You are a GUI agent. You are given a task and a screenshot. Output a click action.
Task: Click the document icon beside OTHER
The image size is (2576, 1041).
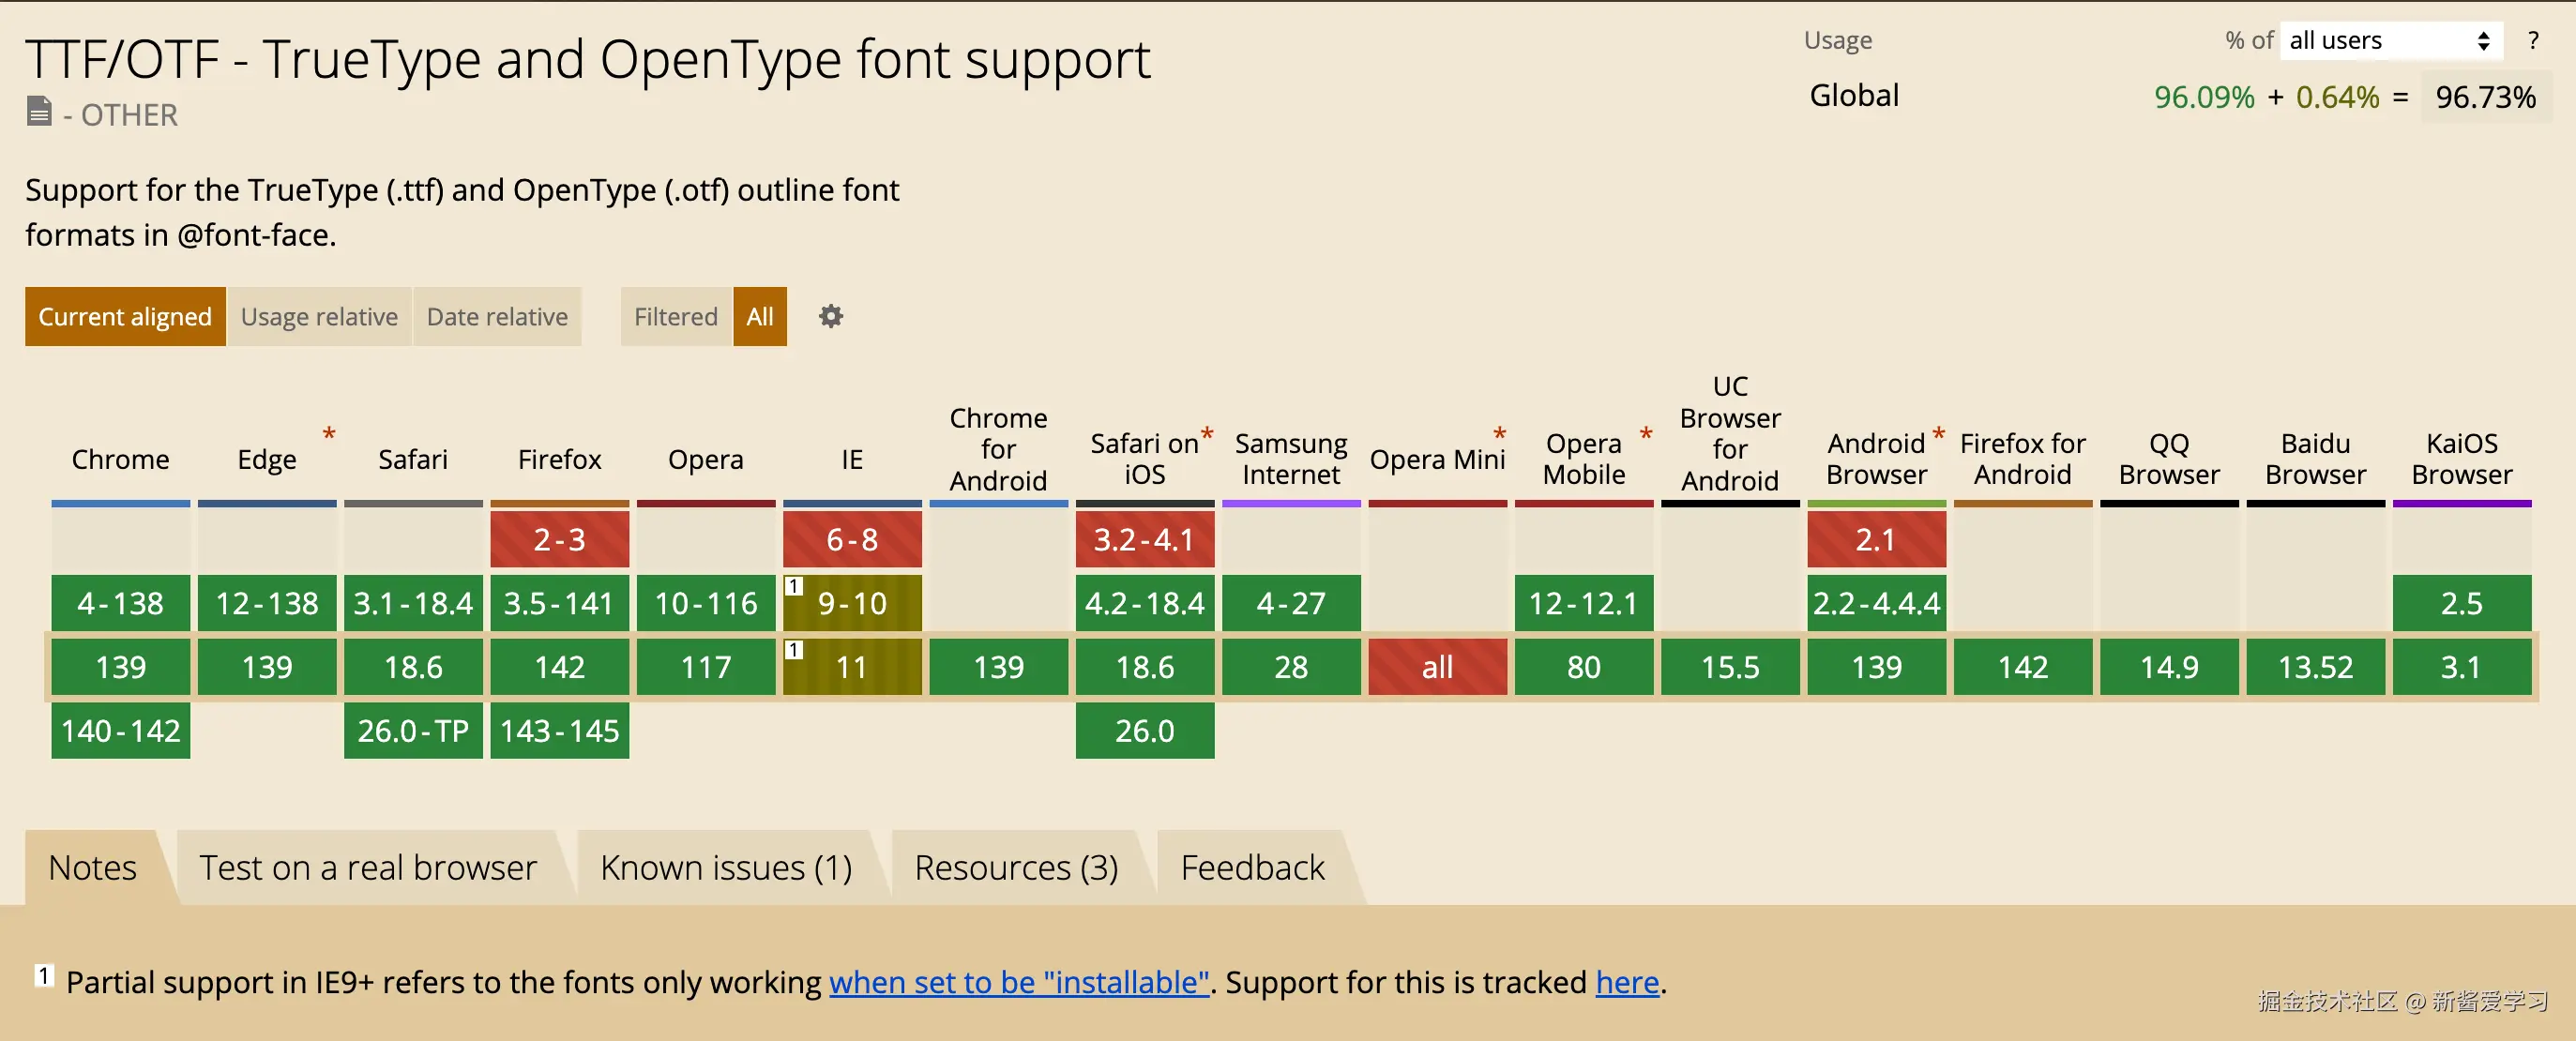click(39, 111)
